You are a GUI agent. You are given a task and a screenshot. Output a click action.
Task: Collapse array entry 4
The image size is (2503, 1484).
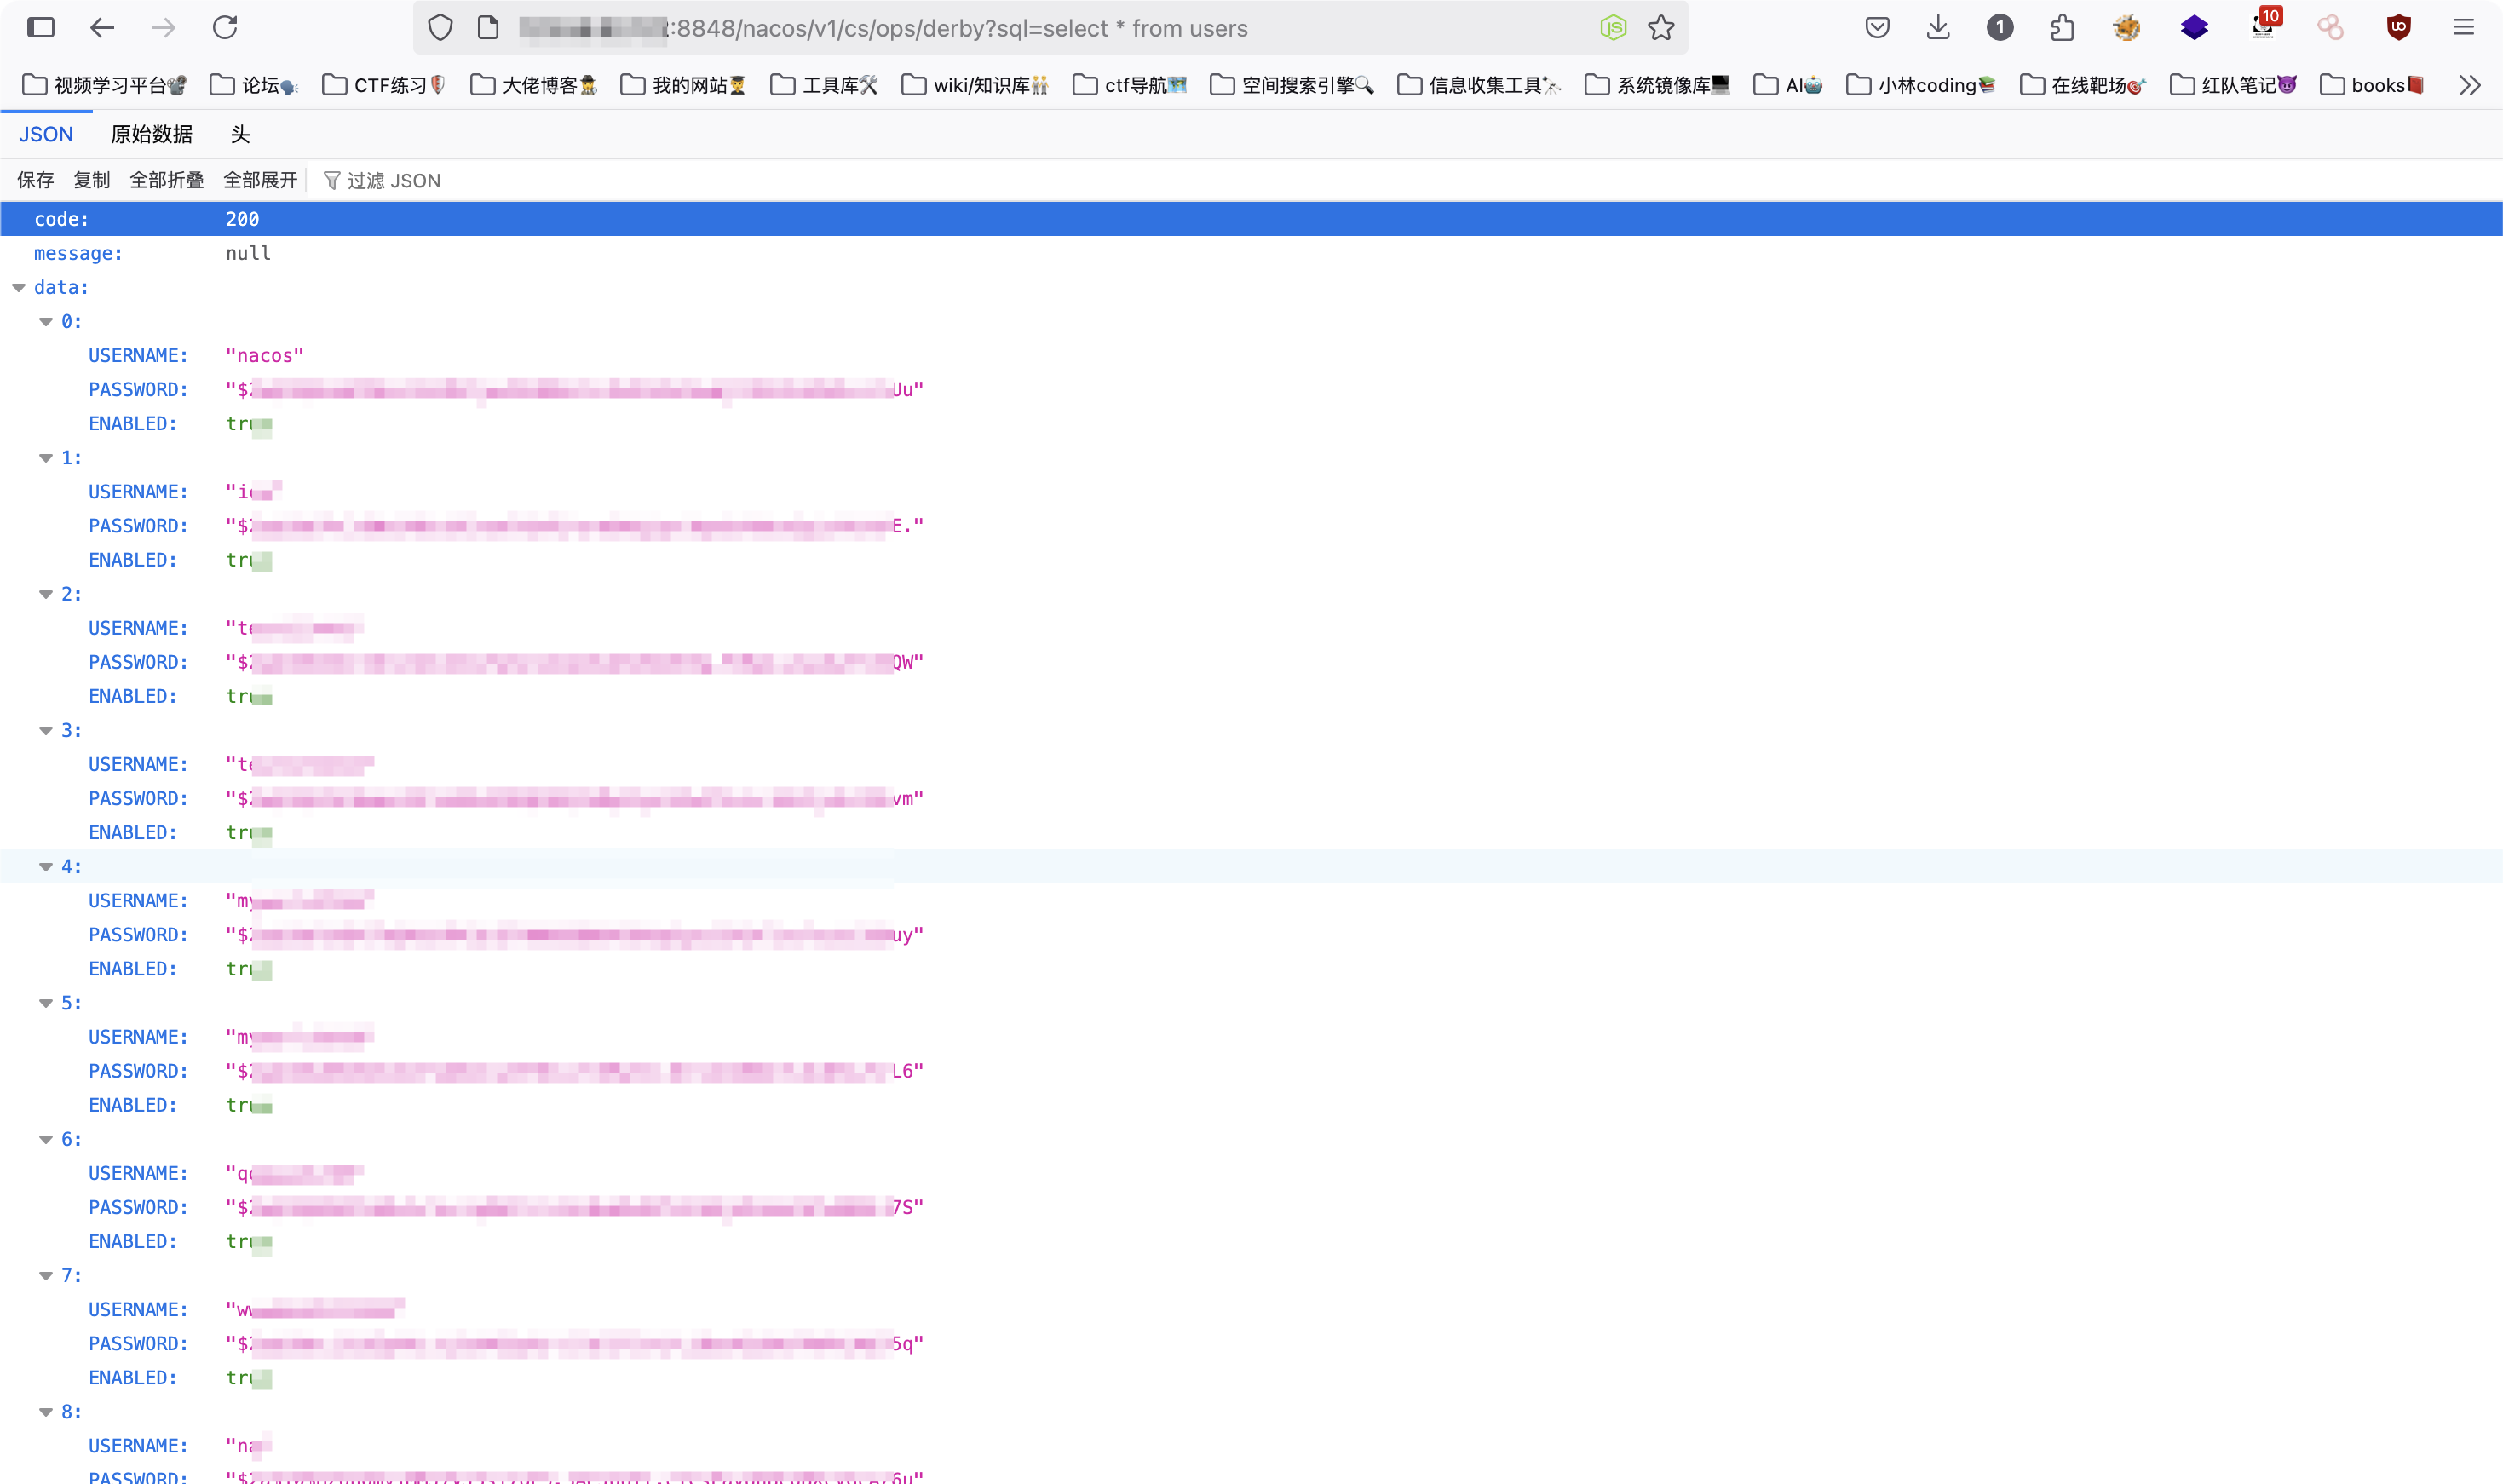tap(46, 867)
